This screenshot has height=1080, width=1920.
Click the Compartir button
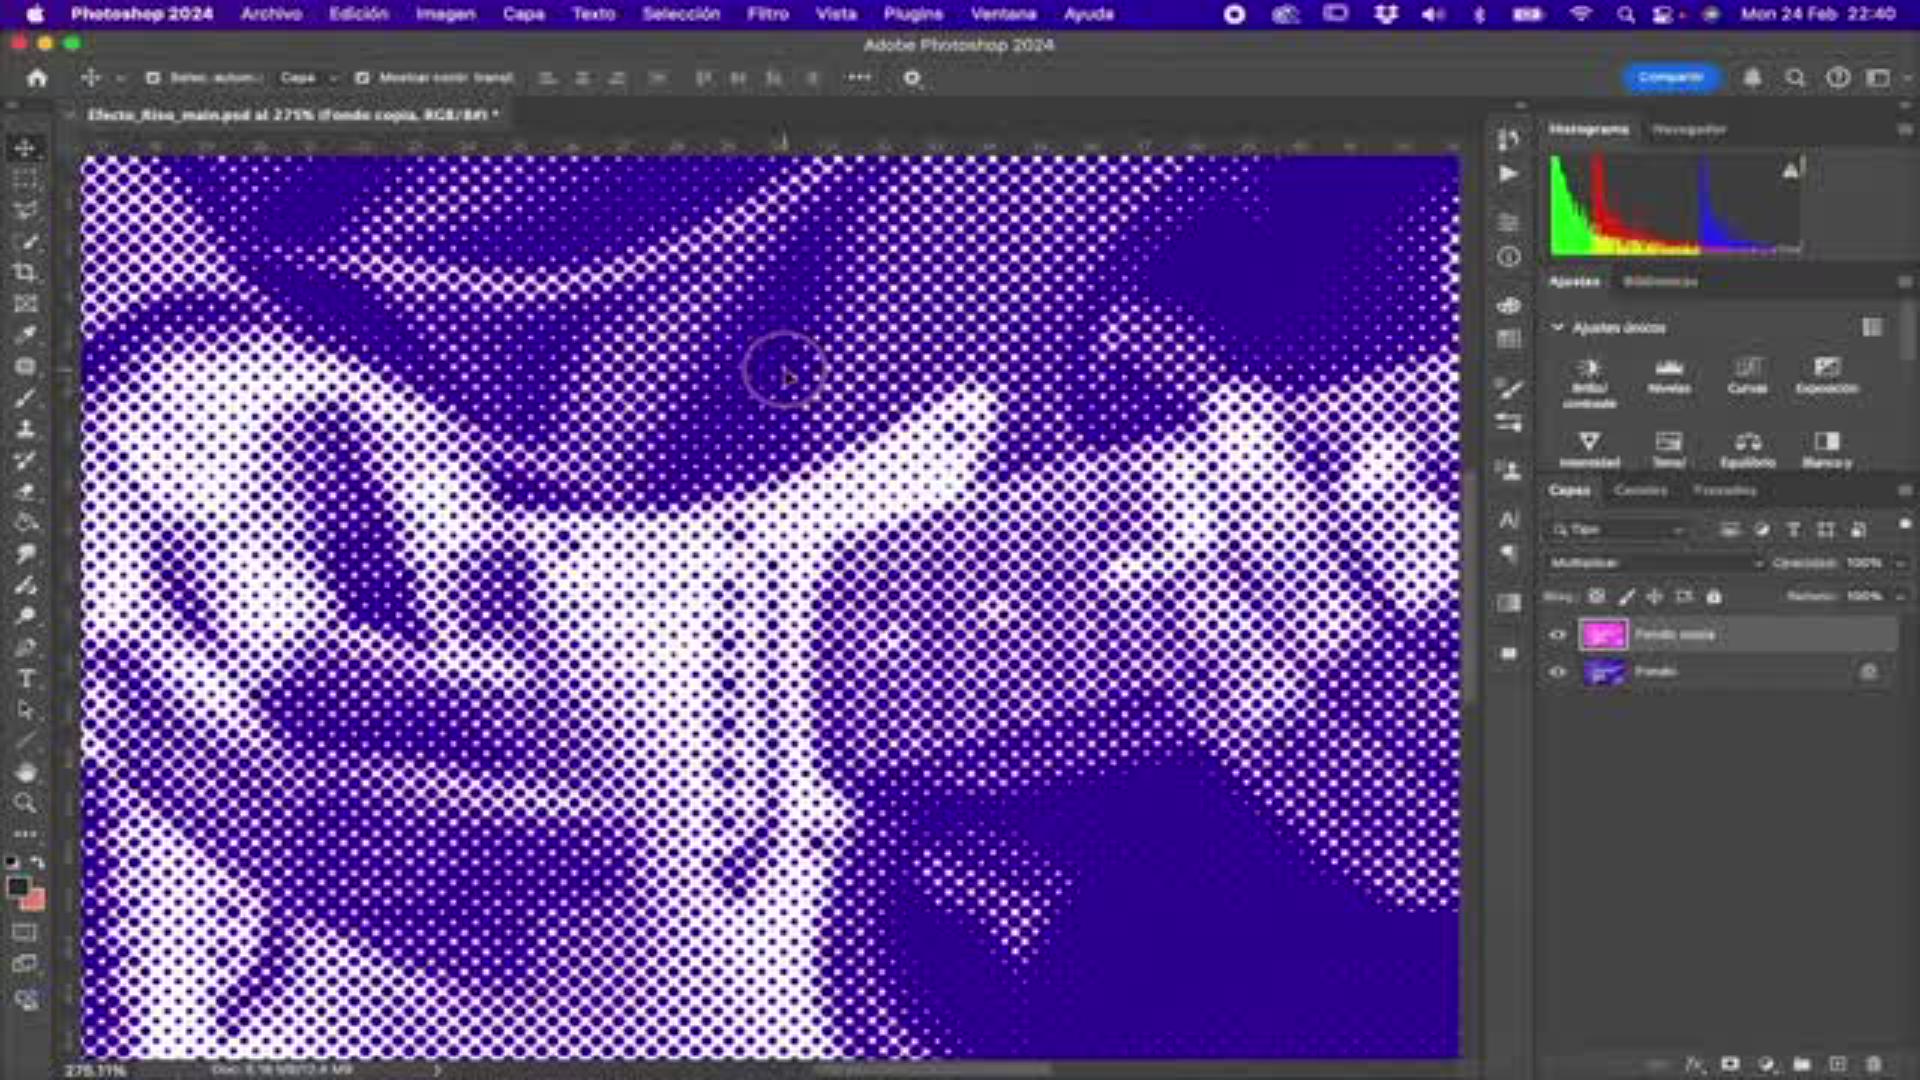pos(1670,77)
